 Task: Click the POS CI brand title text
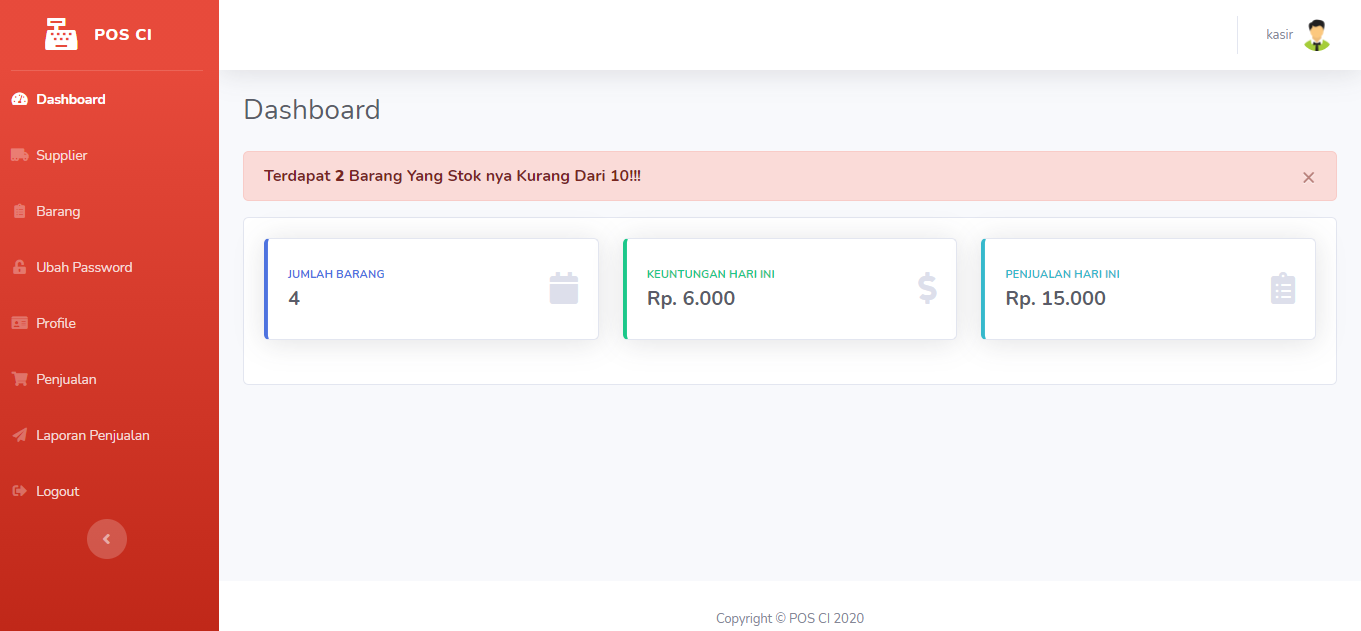coord(123,35)
